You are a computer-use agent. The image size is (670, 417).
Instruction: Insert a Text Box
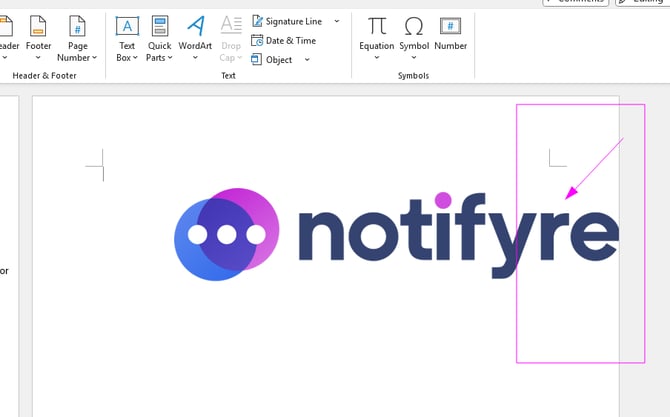click(x=127, y=26)
